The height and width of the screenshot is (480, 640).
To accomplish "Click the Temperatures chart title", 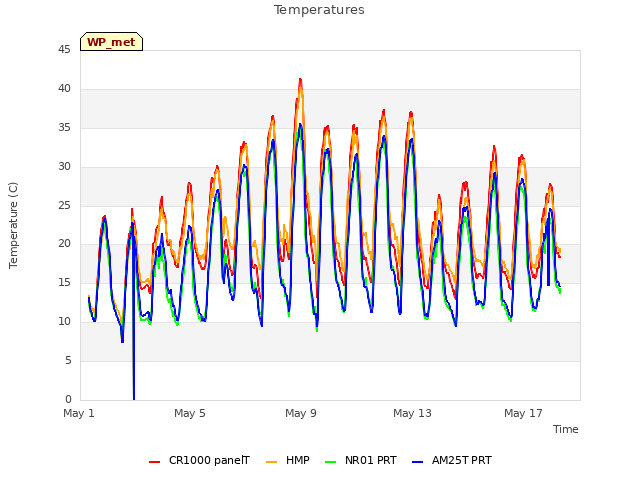I will click(x=319, y=10).
